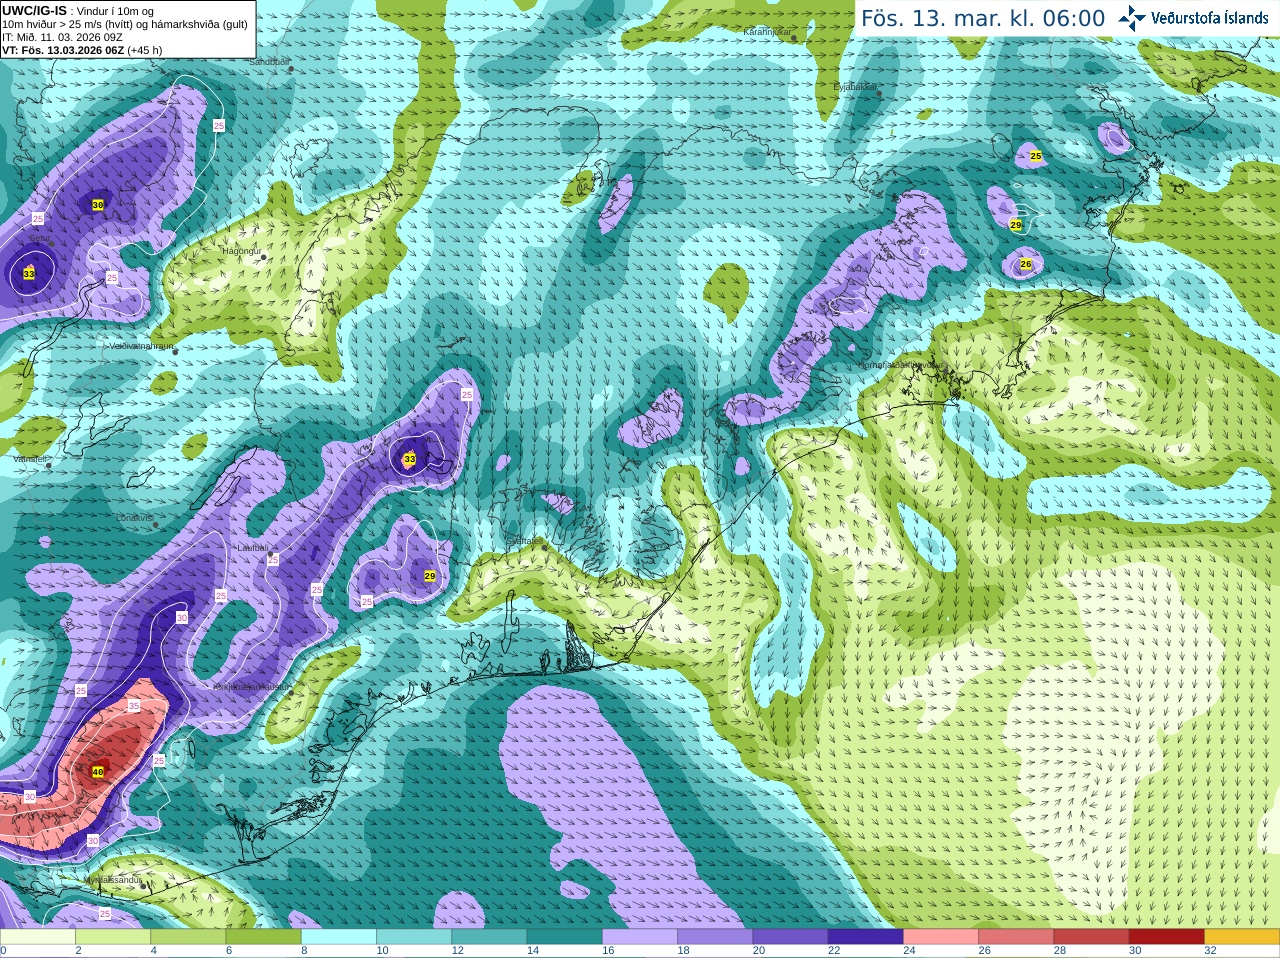Click the 16–18 m/s lavender legend swatch

(640, 937)
